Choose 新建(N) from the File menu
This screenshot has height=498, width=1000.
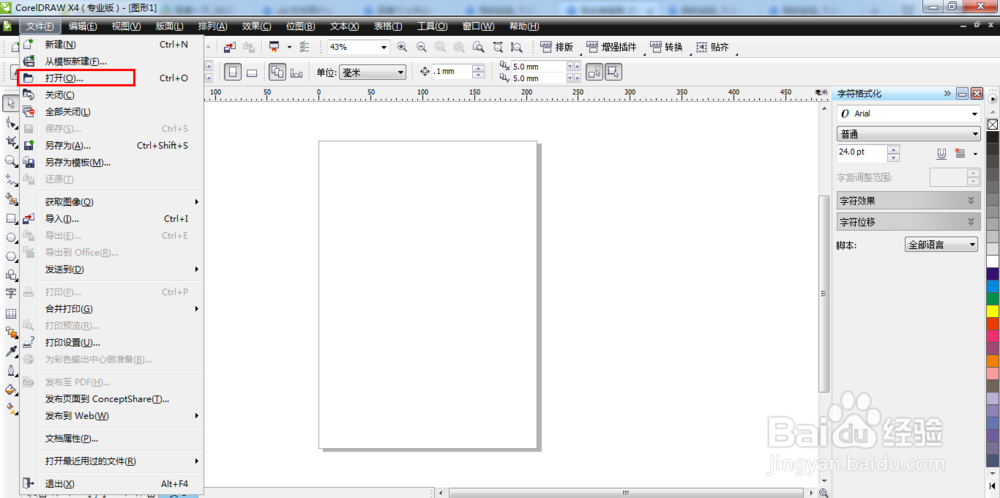tap(112, 44)
